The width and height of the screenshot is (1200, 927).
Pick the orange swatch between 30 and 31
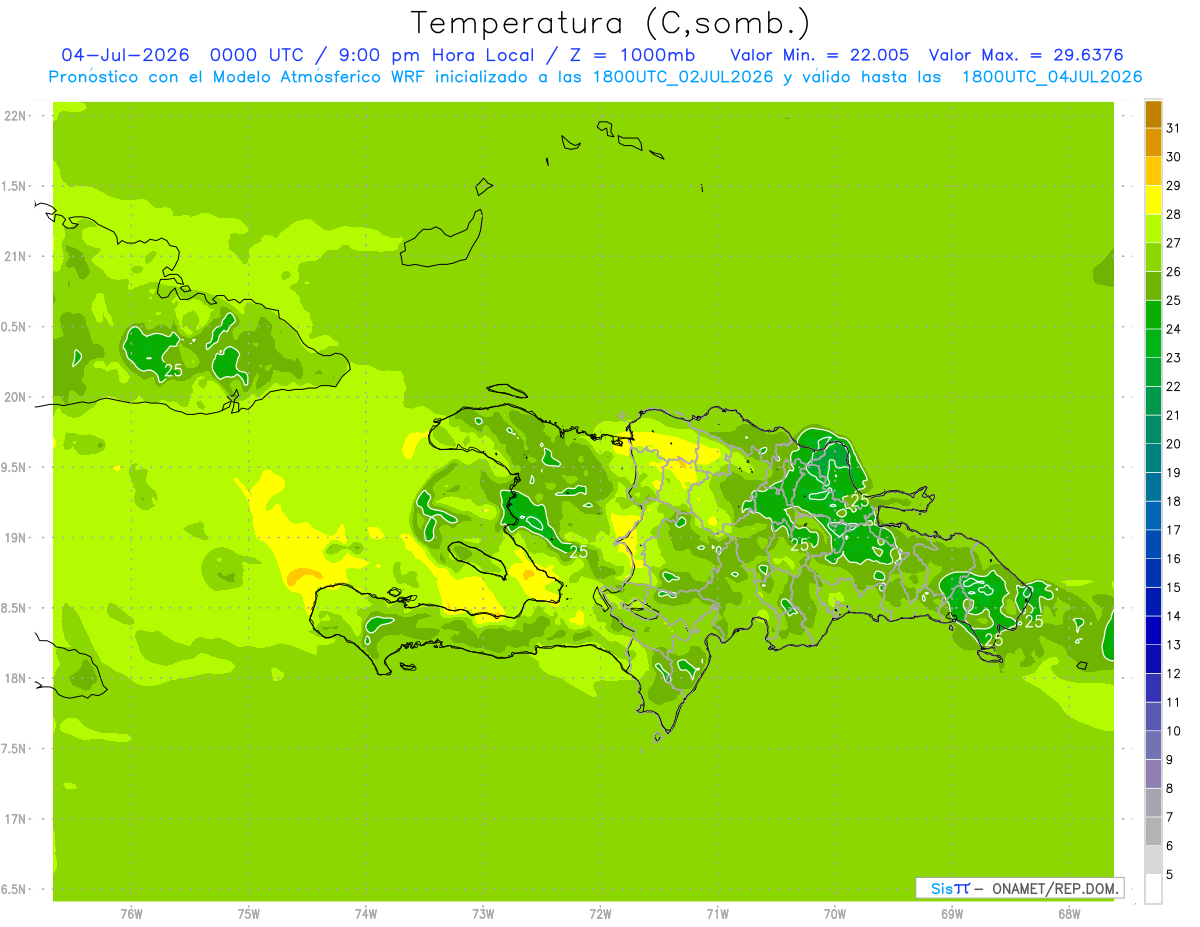pos(1153,141)
